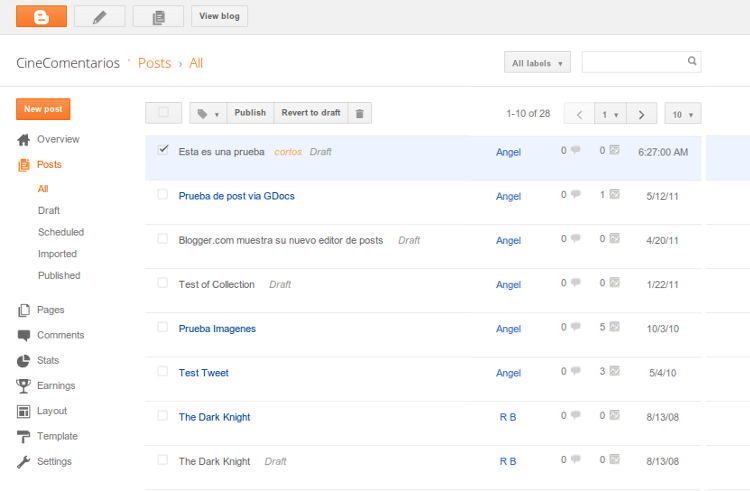
Task: Uncheck the 'Esta es una prueba' post checkbox
Action: (163, 150)
